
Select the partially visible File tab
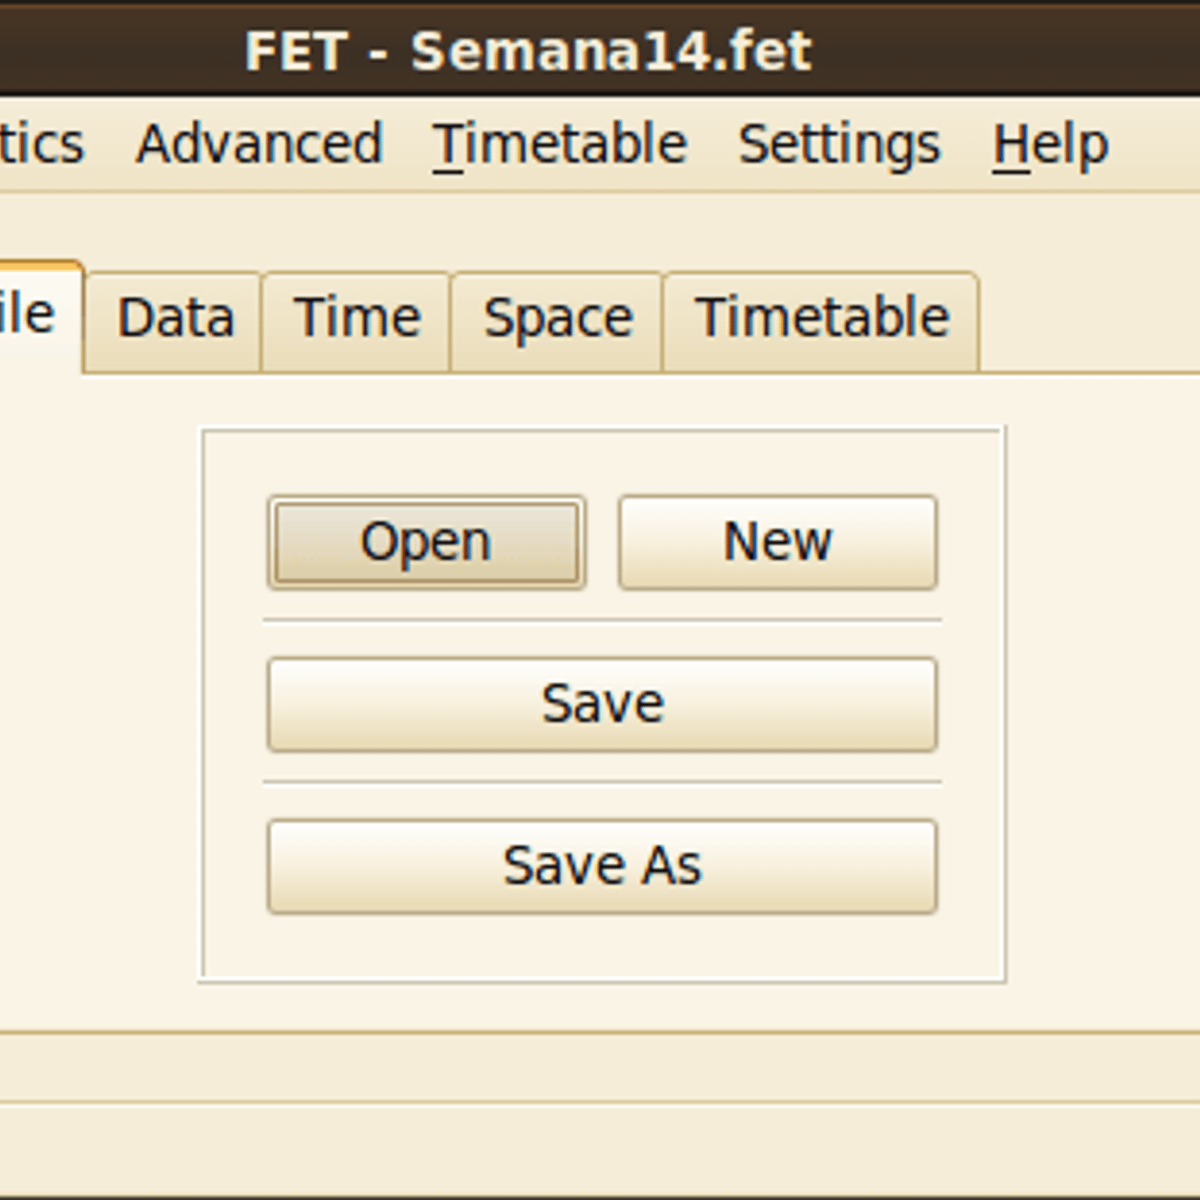tap(30, 315)
